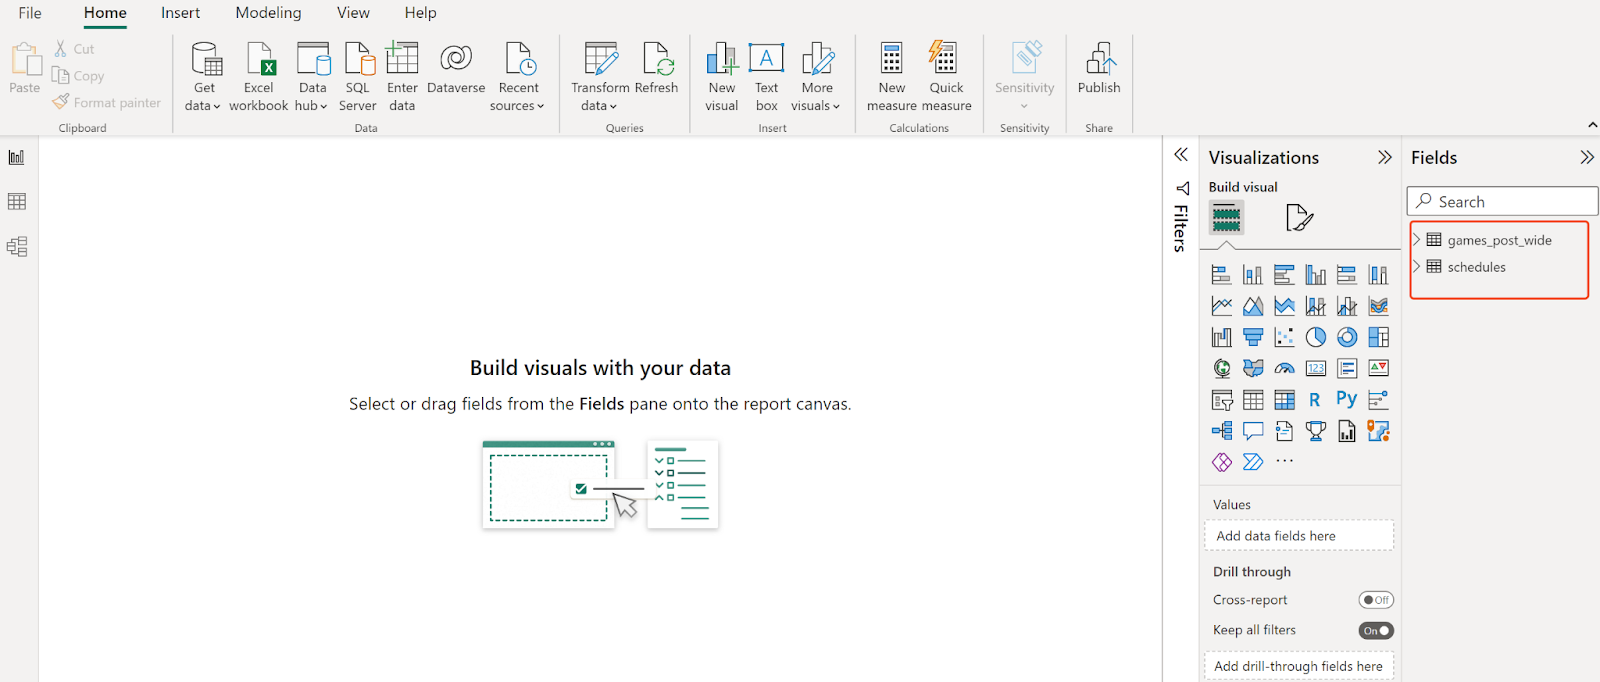Switch to Format visual pane icon
This screenshot has height=682, width=1600.
point(1299,217)
